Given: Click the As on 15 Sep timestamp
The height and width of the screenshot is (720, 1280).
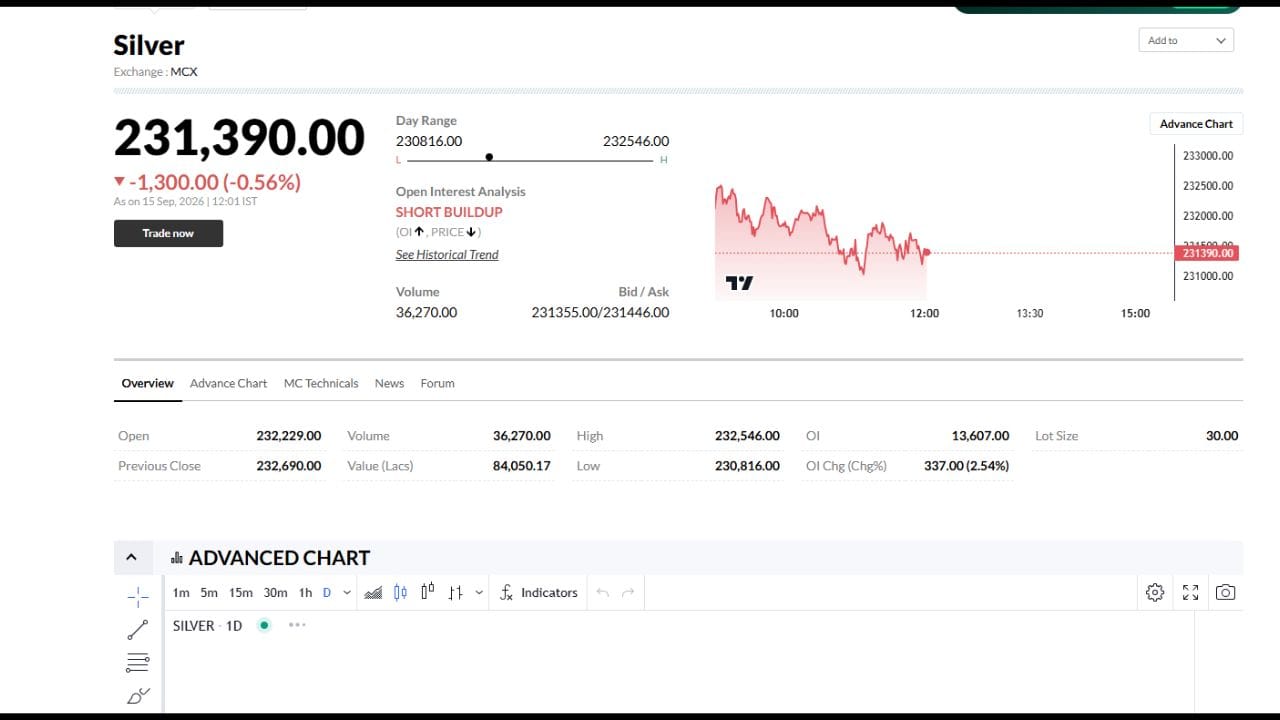Looking at the screenshot, I should pos(186,201).
